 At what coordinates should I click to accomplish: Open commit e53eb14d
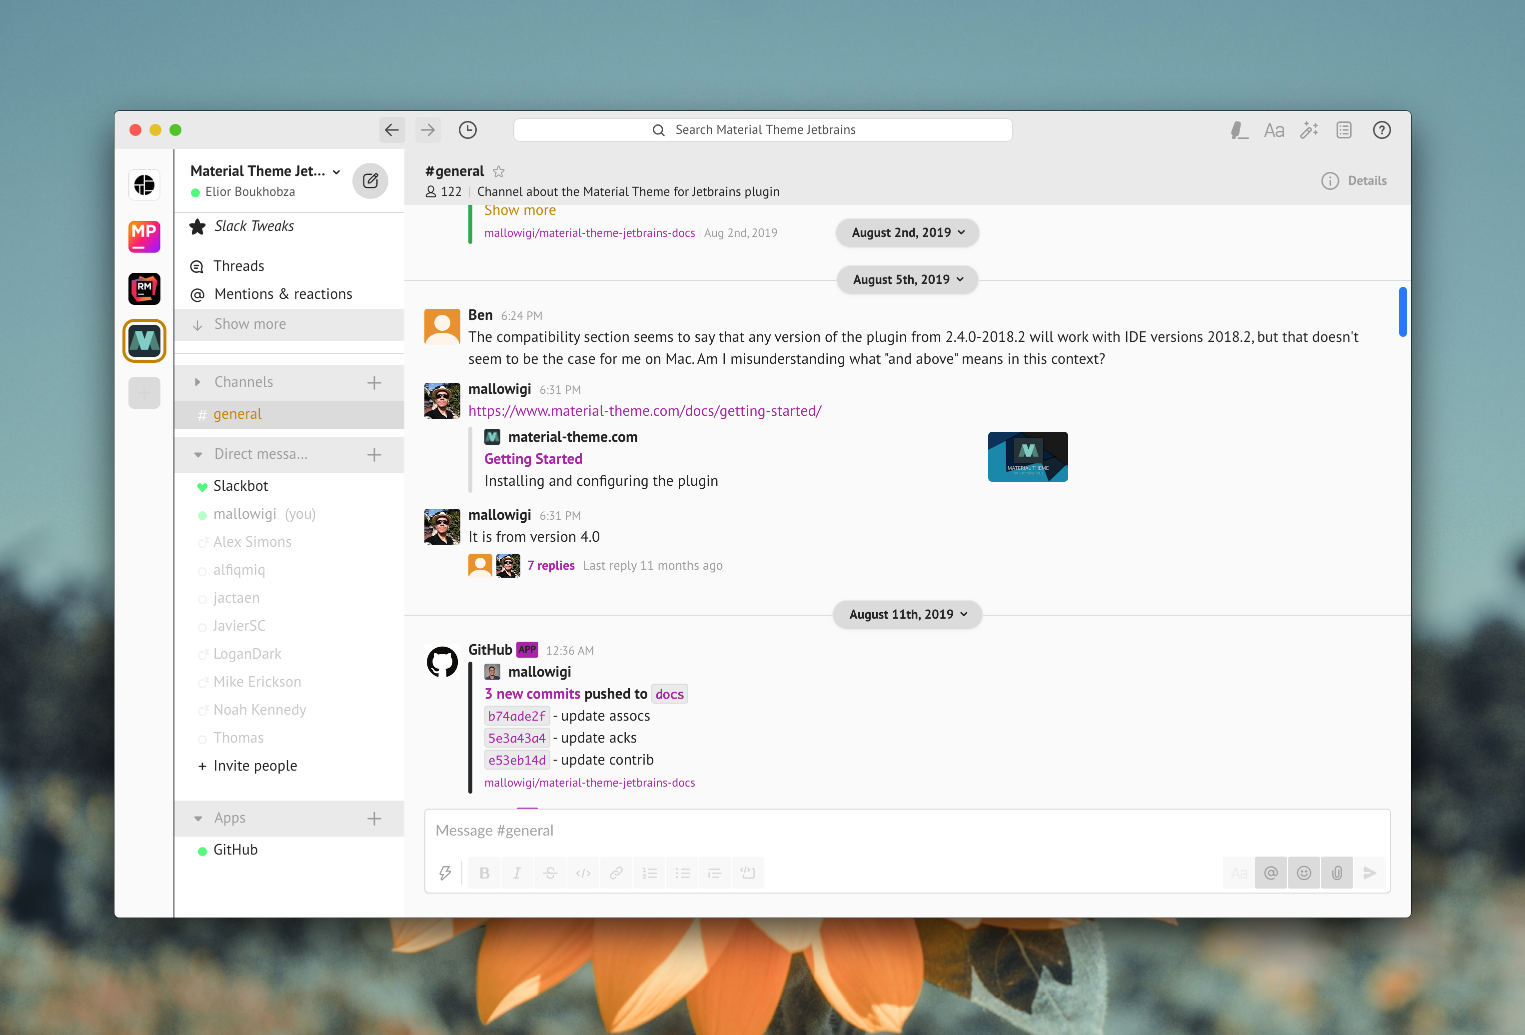coord(517,760)
